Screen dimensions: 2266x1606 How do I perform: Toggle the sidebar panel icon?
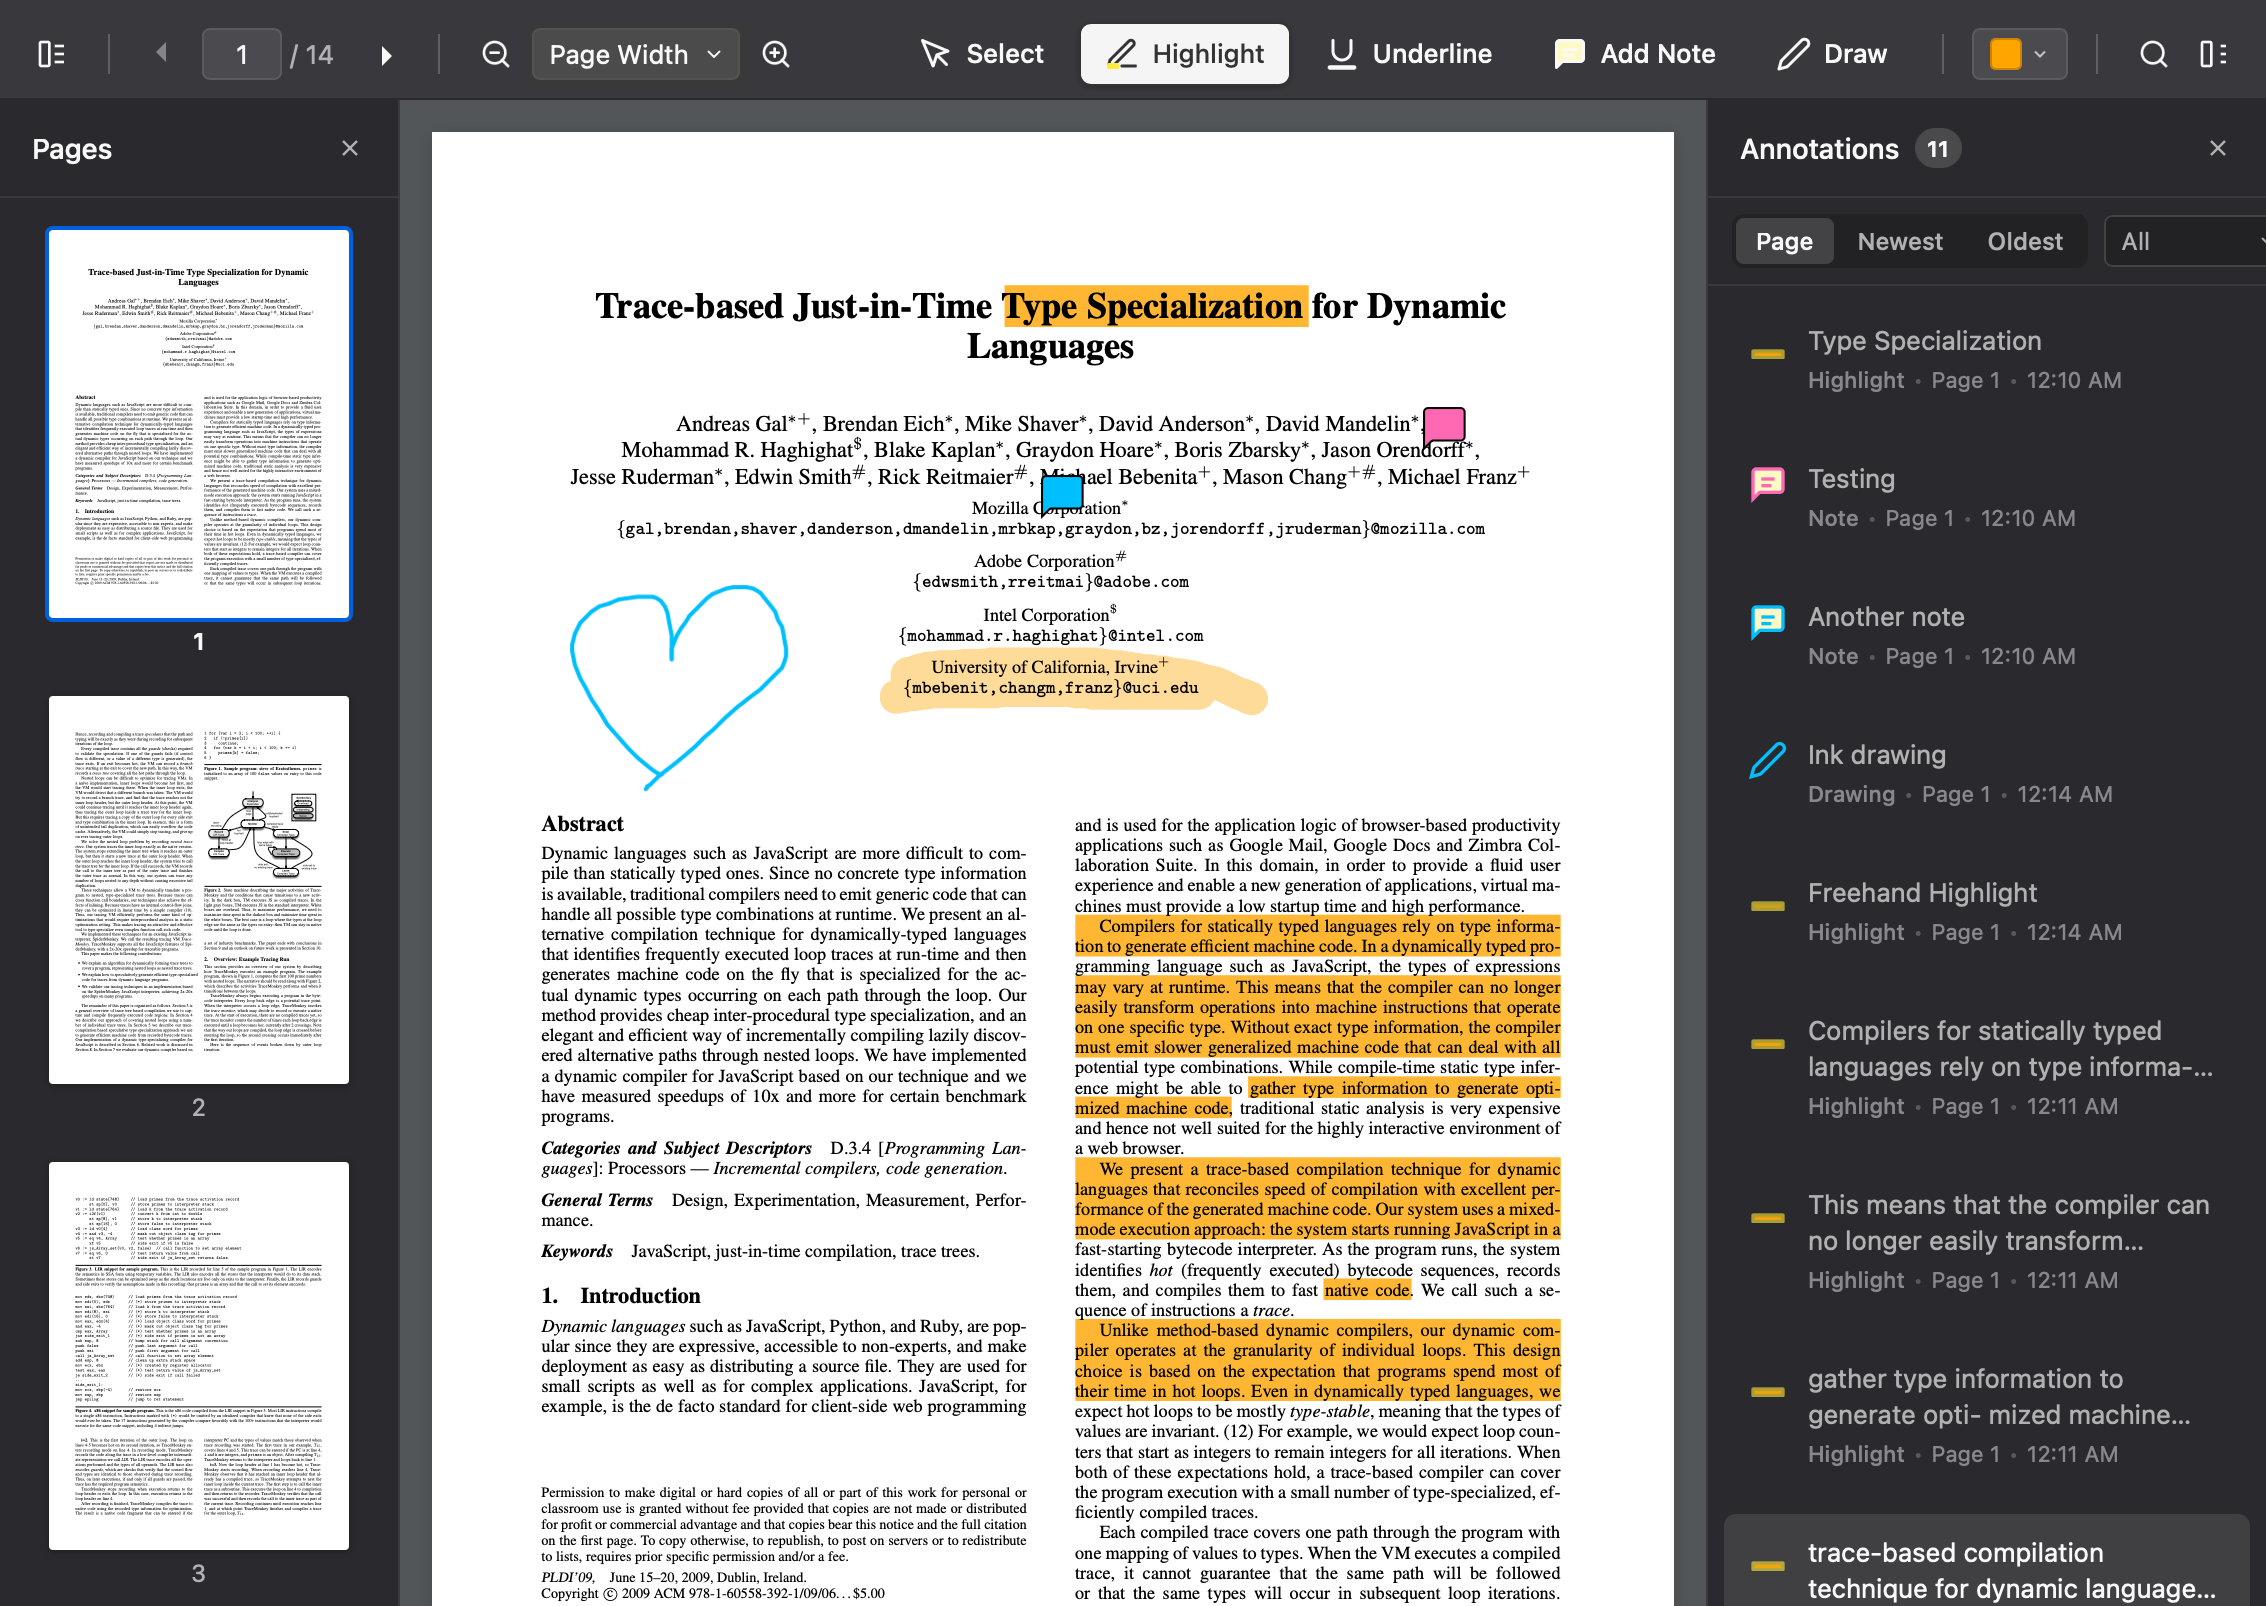[x=51, y=54]
